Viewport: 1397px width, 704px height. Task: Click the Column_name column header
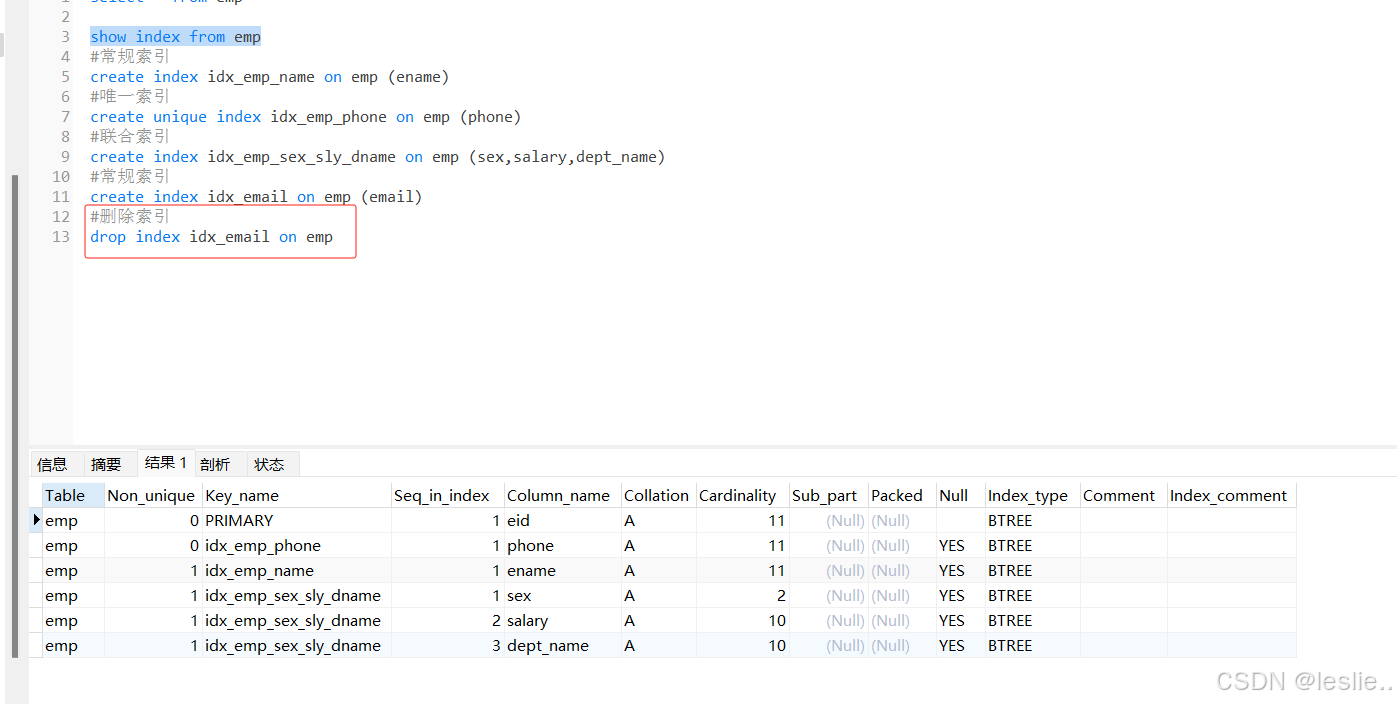(563, 495)
